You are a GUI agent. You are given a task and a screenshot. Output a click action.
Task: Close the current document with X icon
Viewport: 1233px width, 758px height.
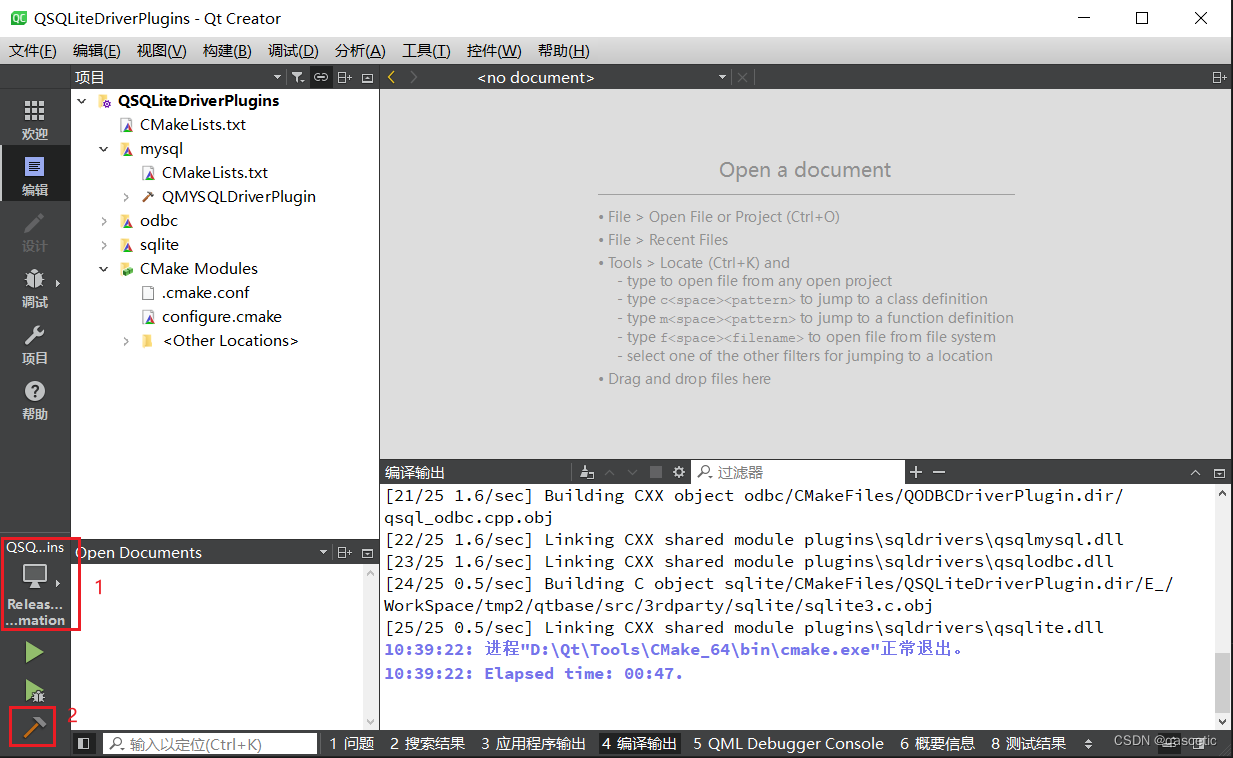pyautogui.click(x=742, y=77)
